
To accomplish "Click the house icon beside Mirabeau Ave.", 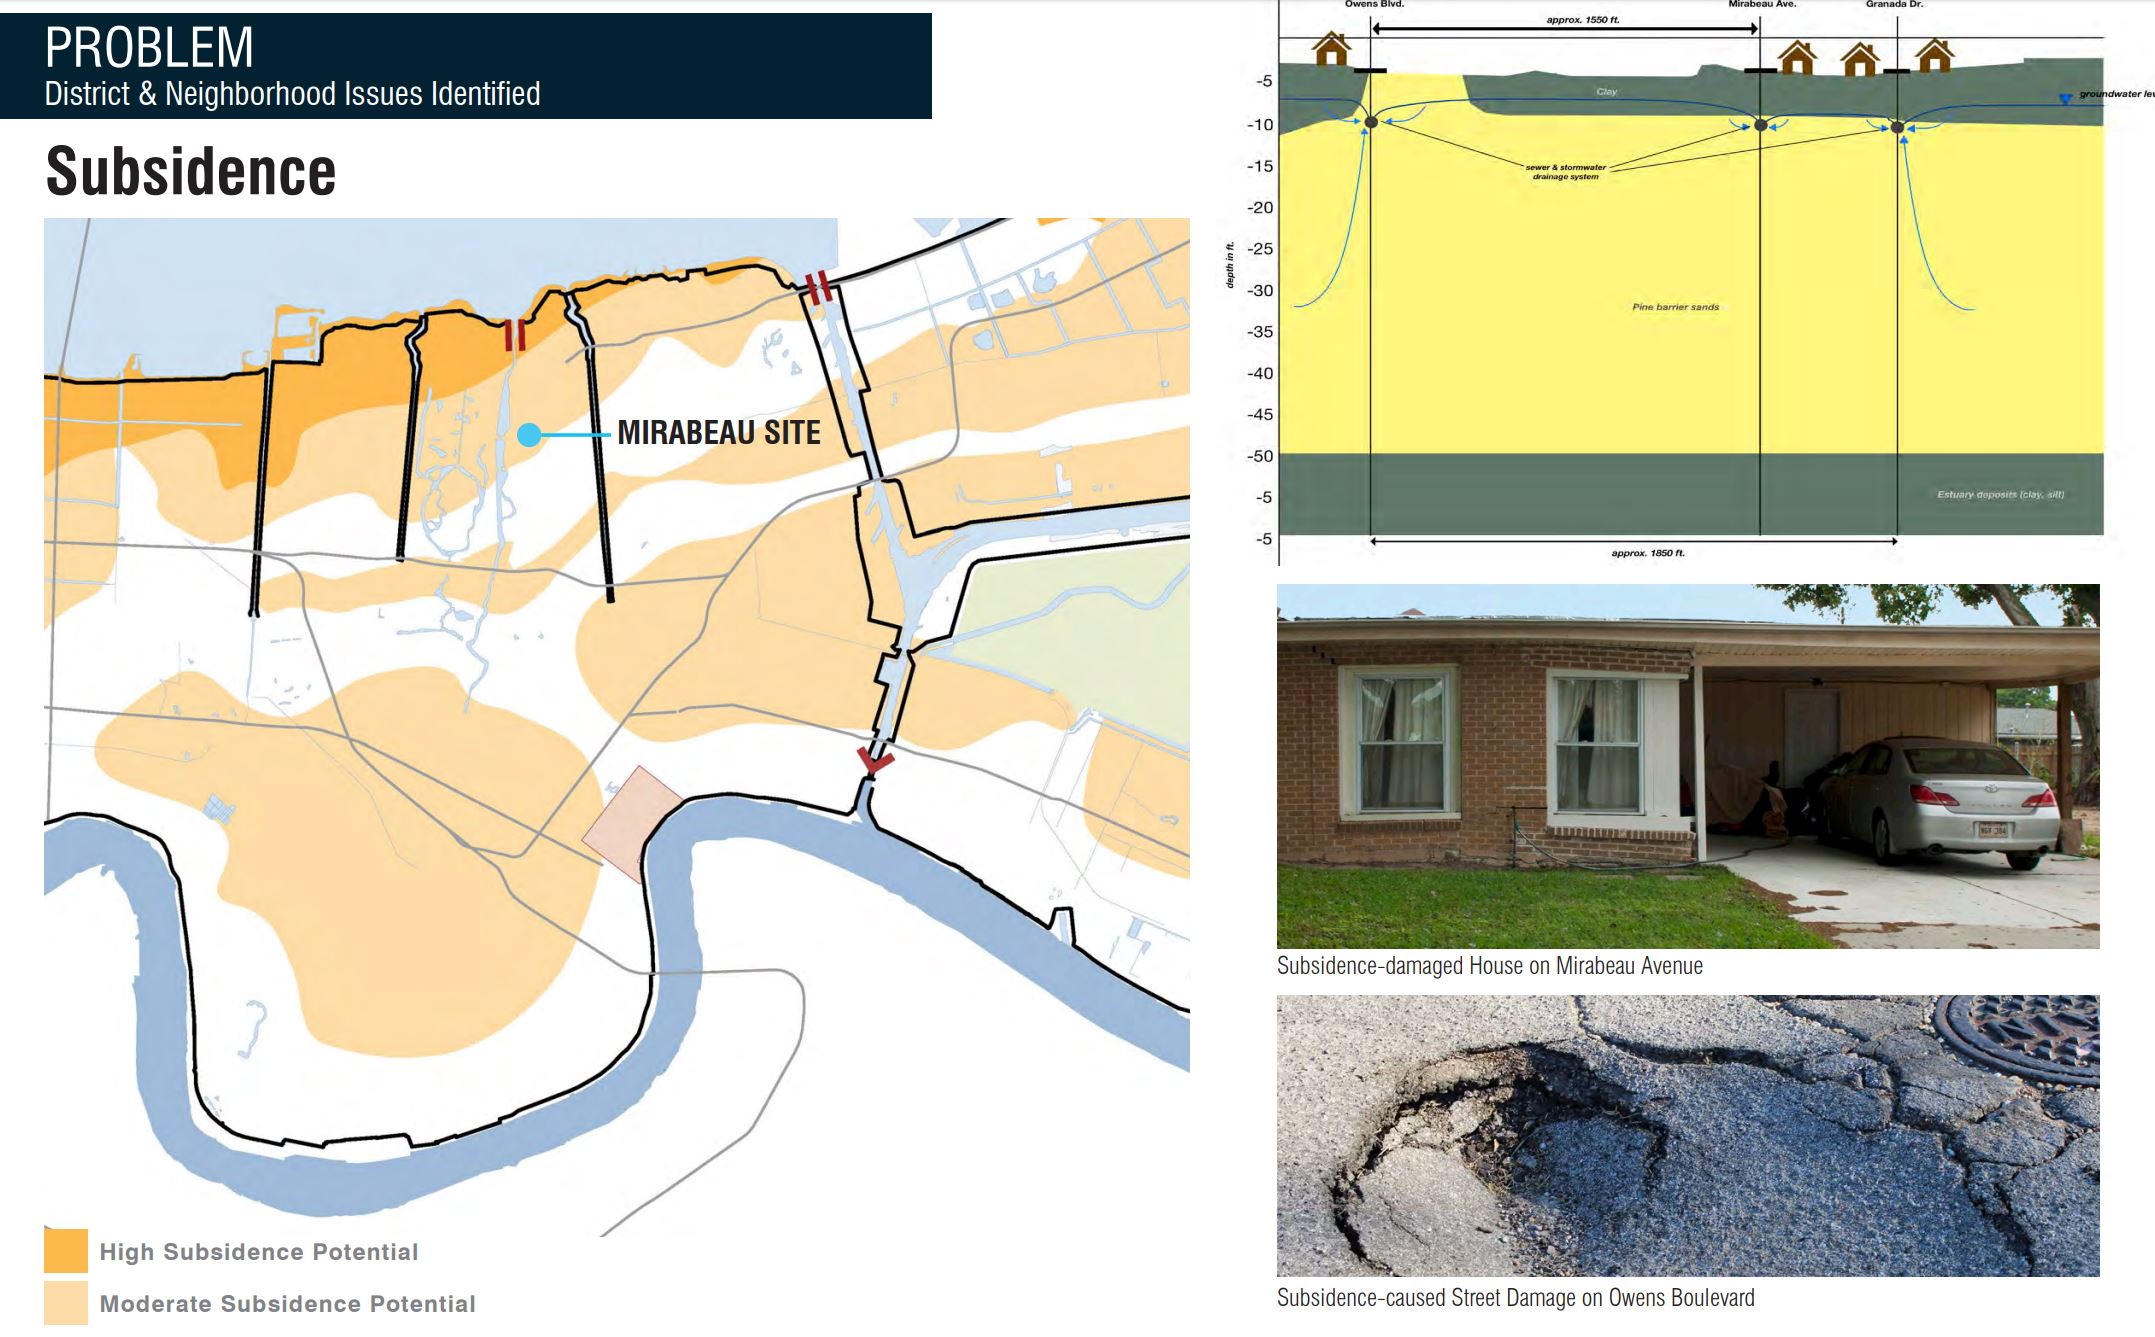I will click(x=1795, y=58).
